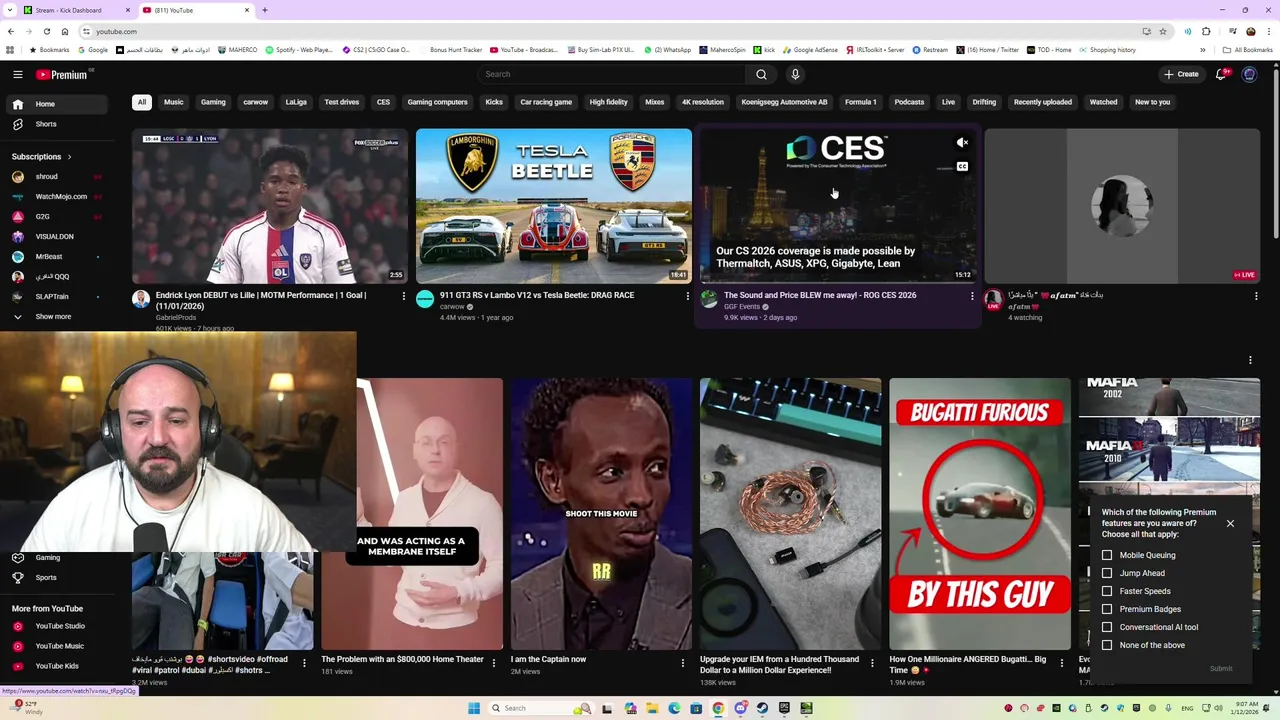Open the Create dropdown button
1280x720 pixels.
pyautogui.click(x=1181, y=74)
